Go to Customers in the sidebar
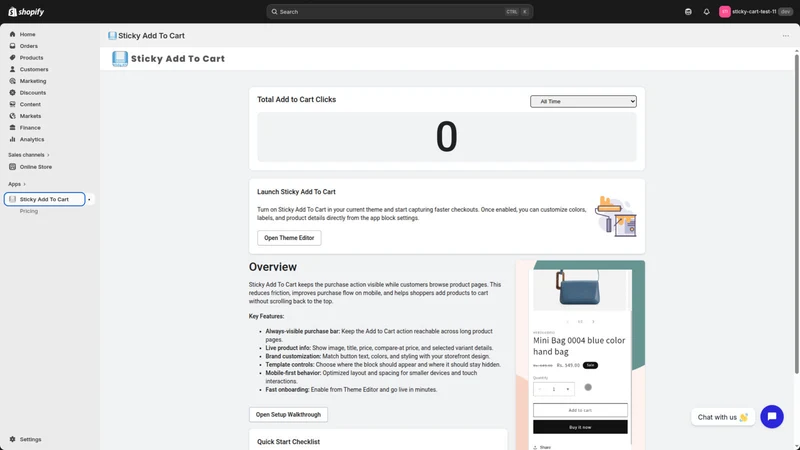800x450 pixels. 34,69
